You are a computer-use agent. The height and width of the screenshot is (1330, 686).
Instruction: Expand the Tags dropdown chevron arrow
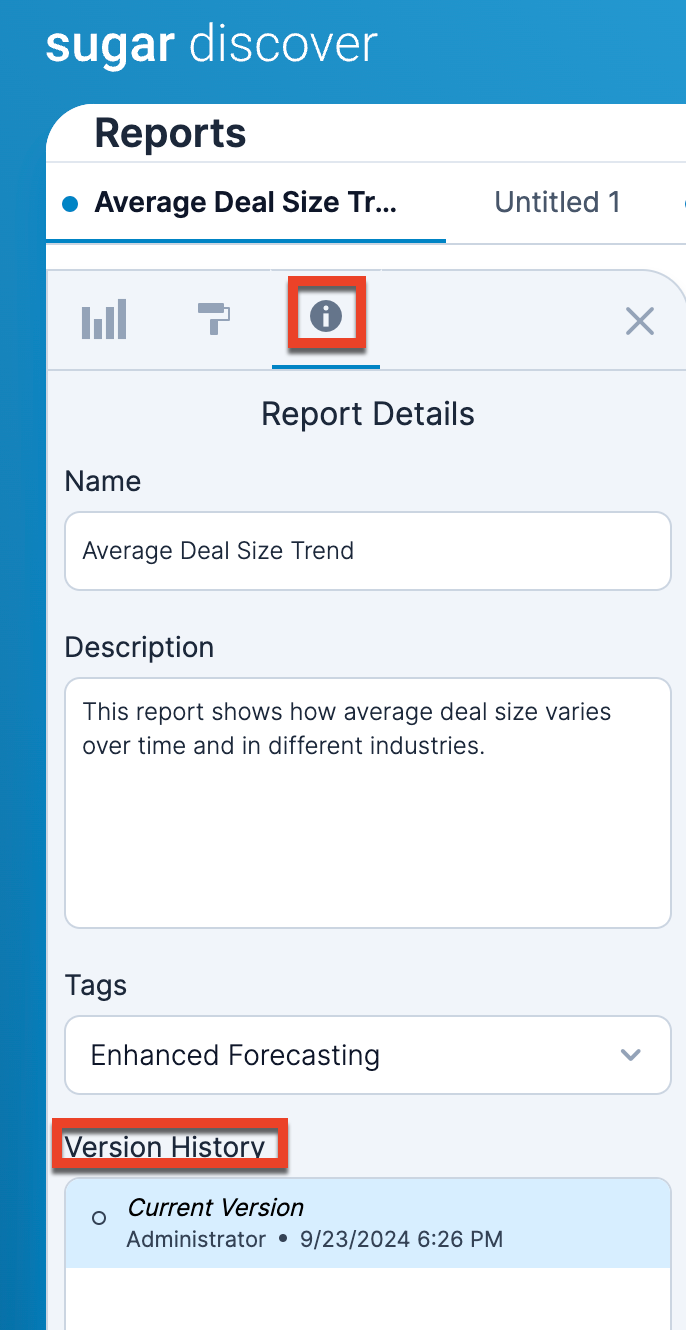pyautogui.click(x=630, y=1055)
